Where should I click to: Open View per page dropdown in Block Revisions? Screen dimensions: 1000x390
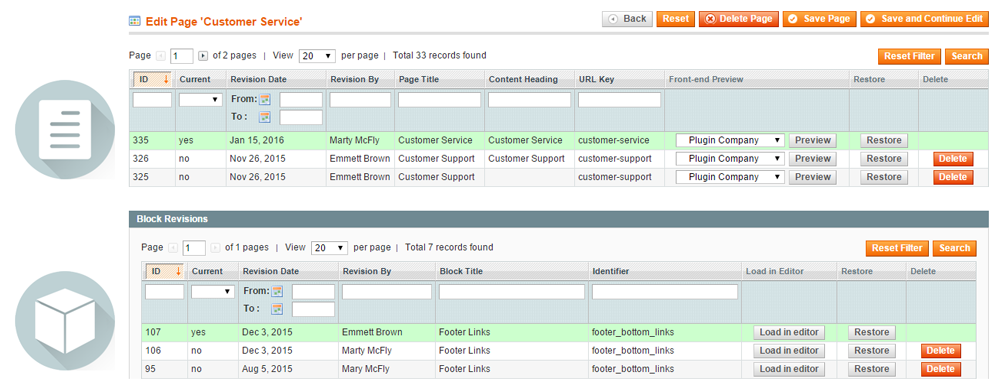click(329, 248)
